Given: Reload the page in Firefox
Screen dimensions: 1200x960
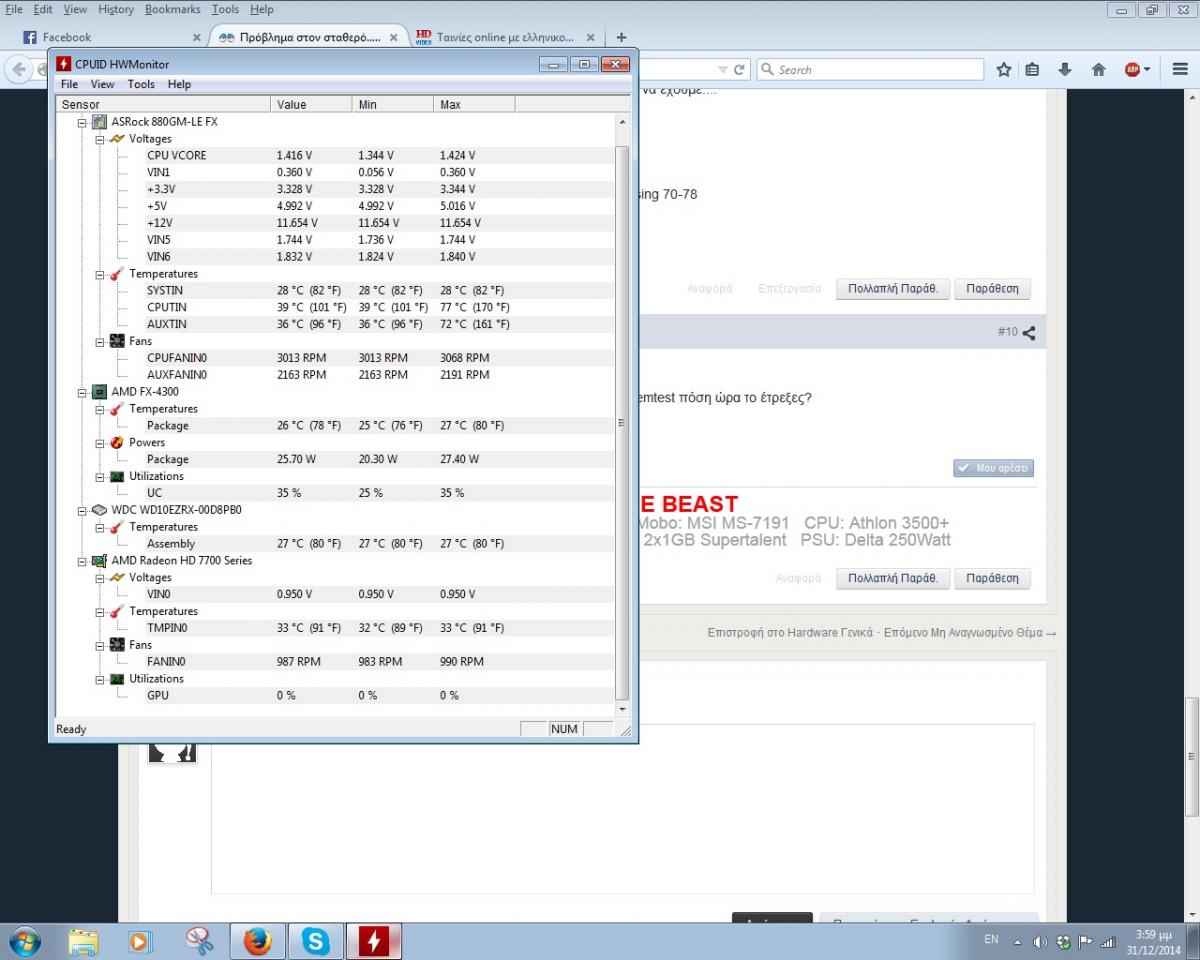Looking at the screenshot, I should coord(740,69).
